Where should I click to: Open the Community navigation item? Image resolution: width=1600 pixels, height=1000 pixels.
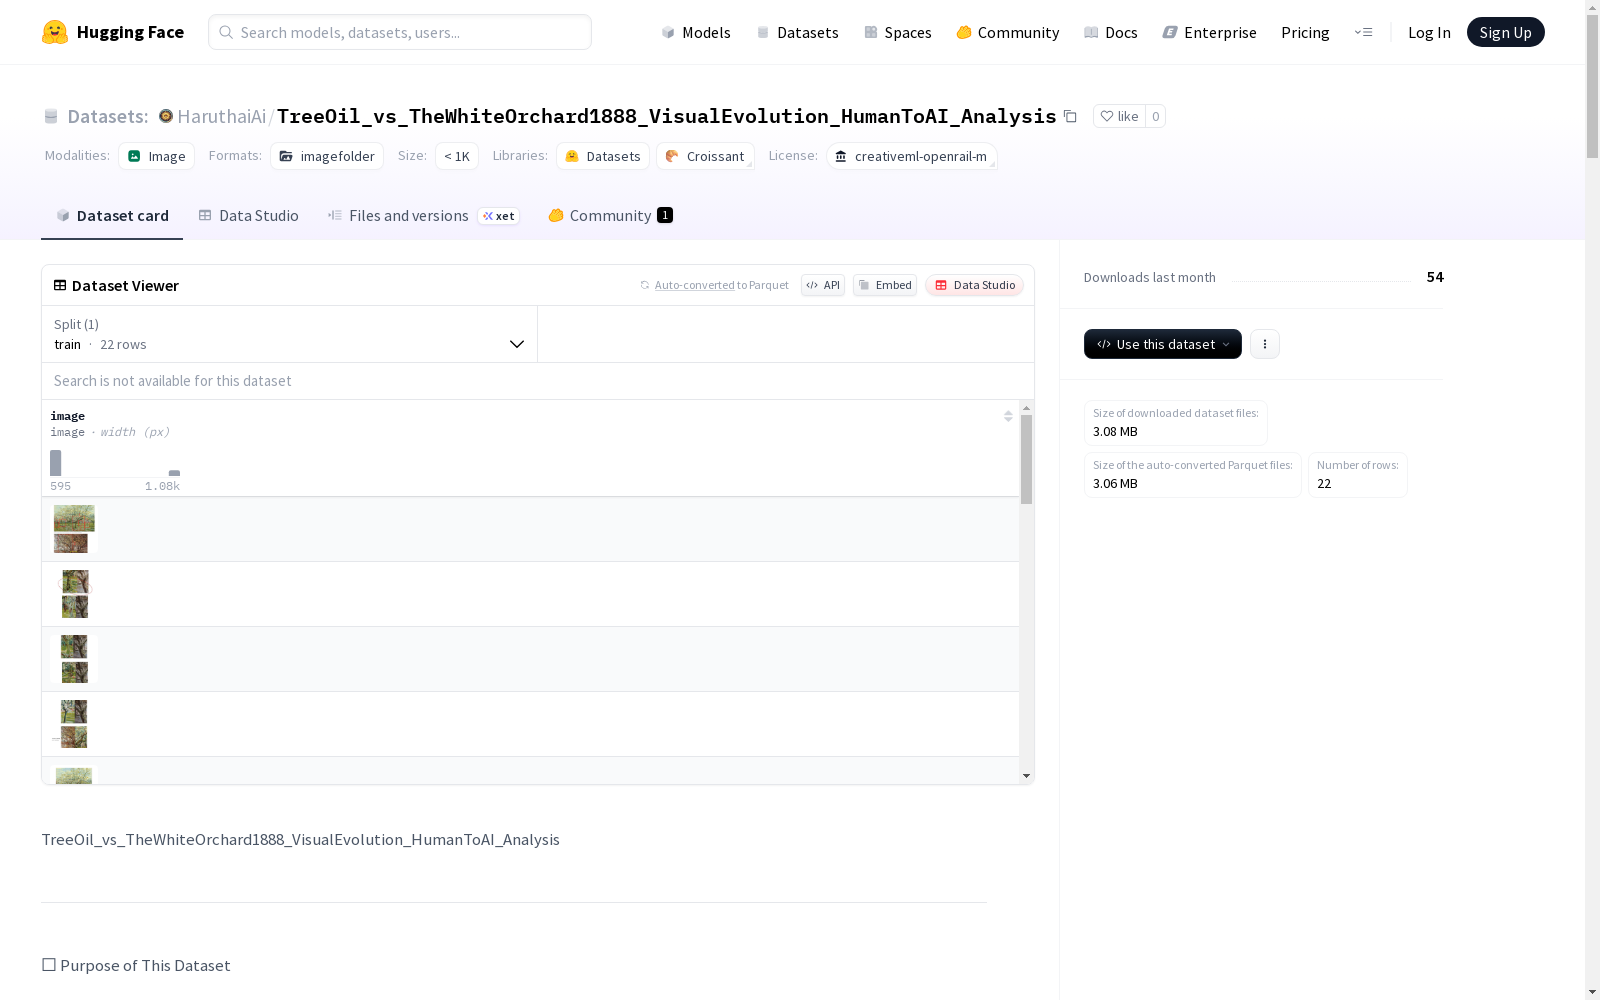pyautogui.click(x=1008, y=32)
